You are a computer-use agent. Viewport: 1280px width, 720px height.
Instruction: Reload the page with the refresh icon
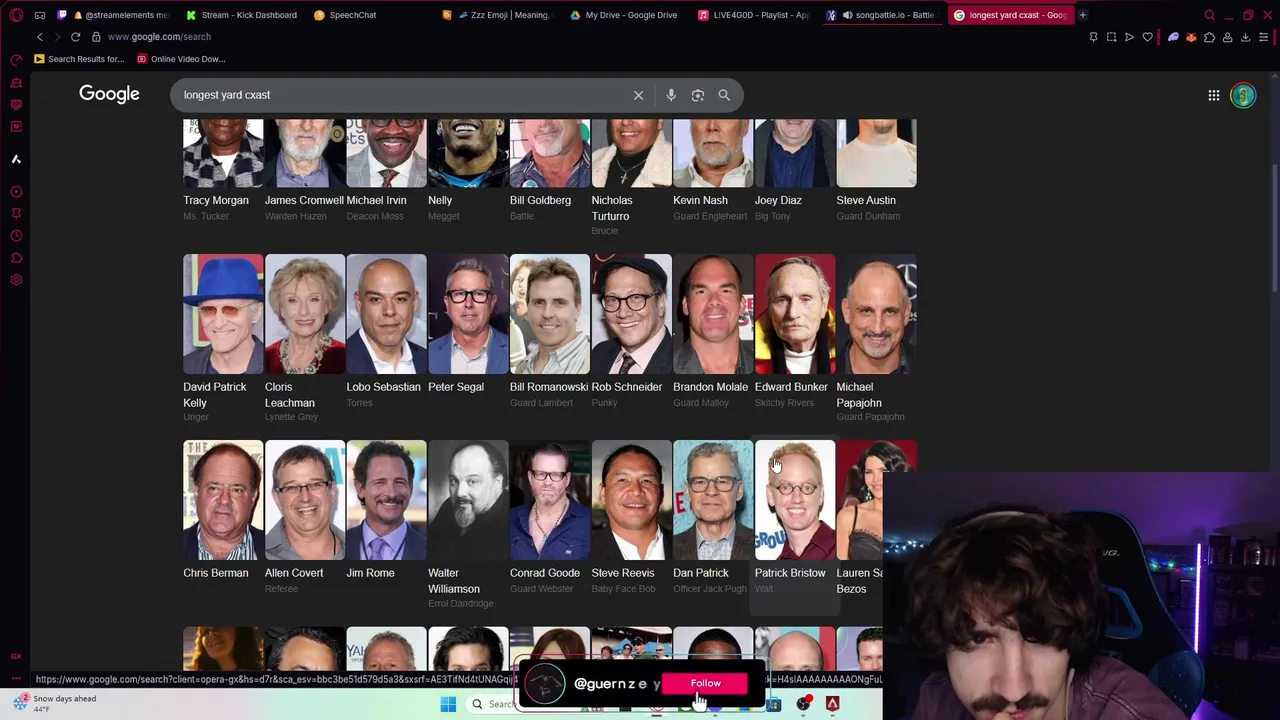[75, 37]
